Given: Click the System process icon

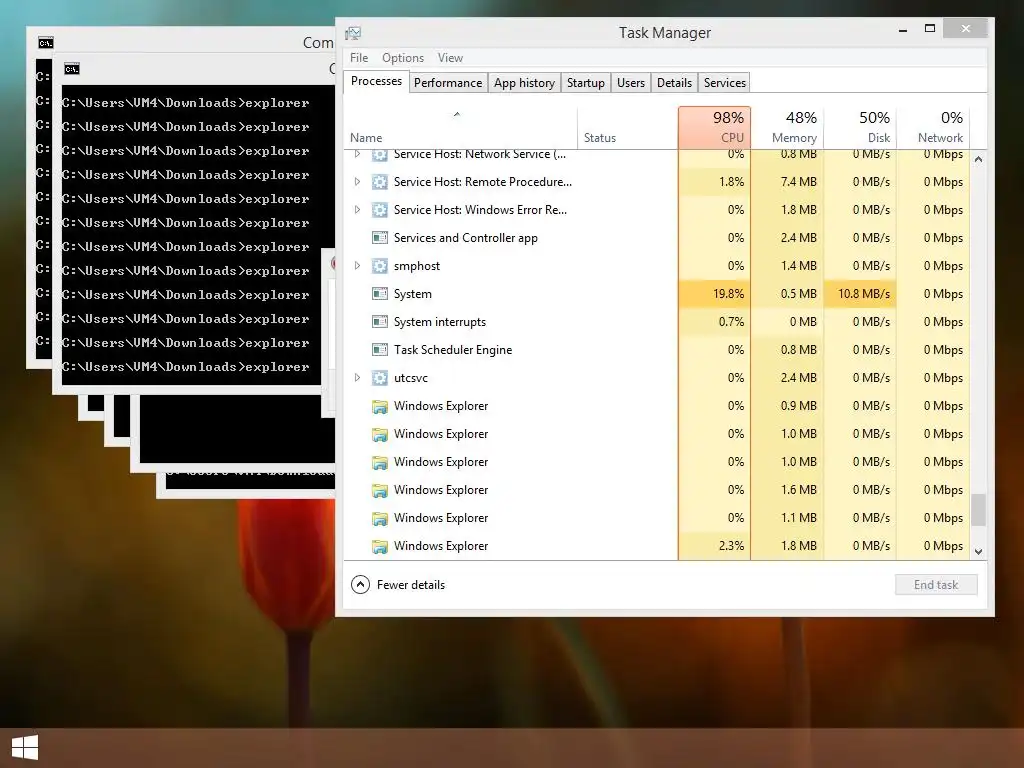Looking at the screenshot, I should 379,294.
